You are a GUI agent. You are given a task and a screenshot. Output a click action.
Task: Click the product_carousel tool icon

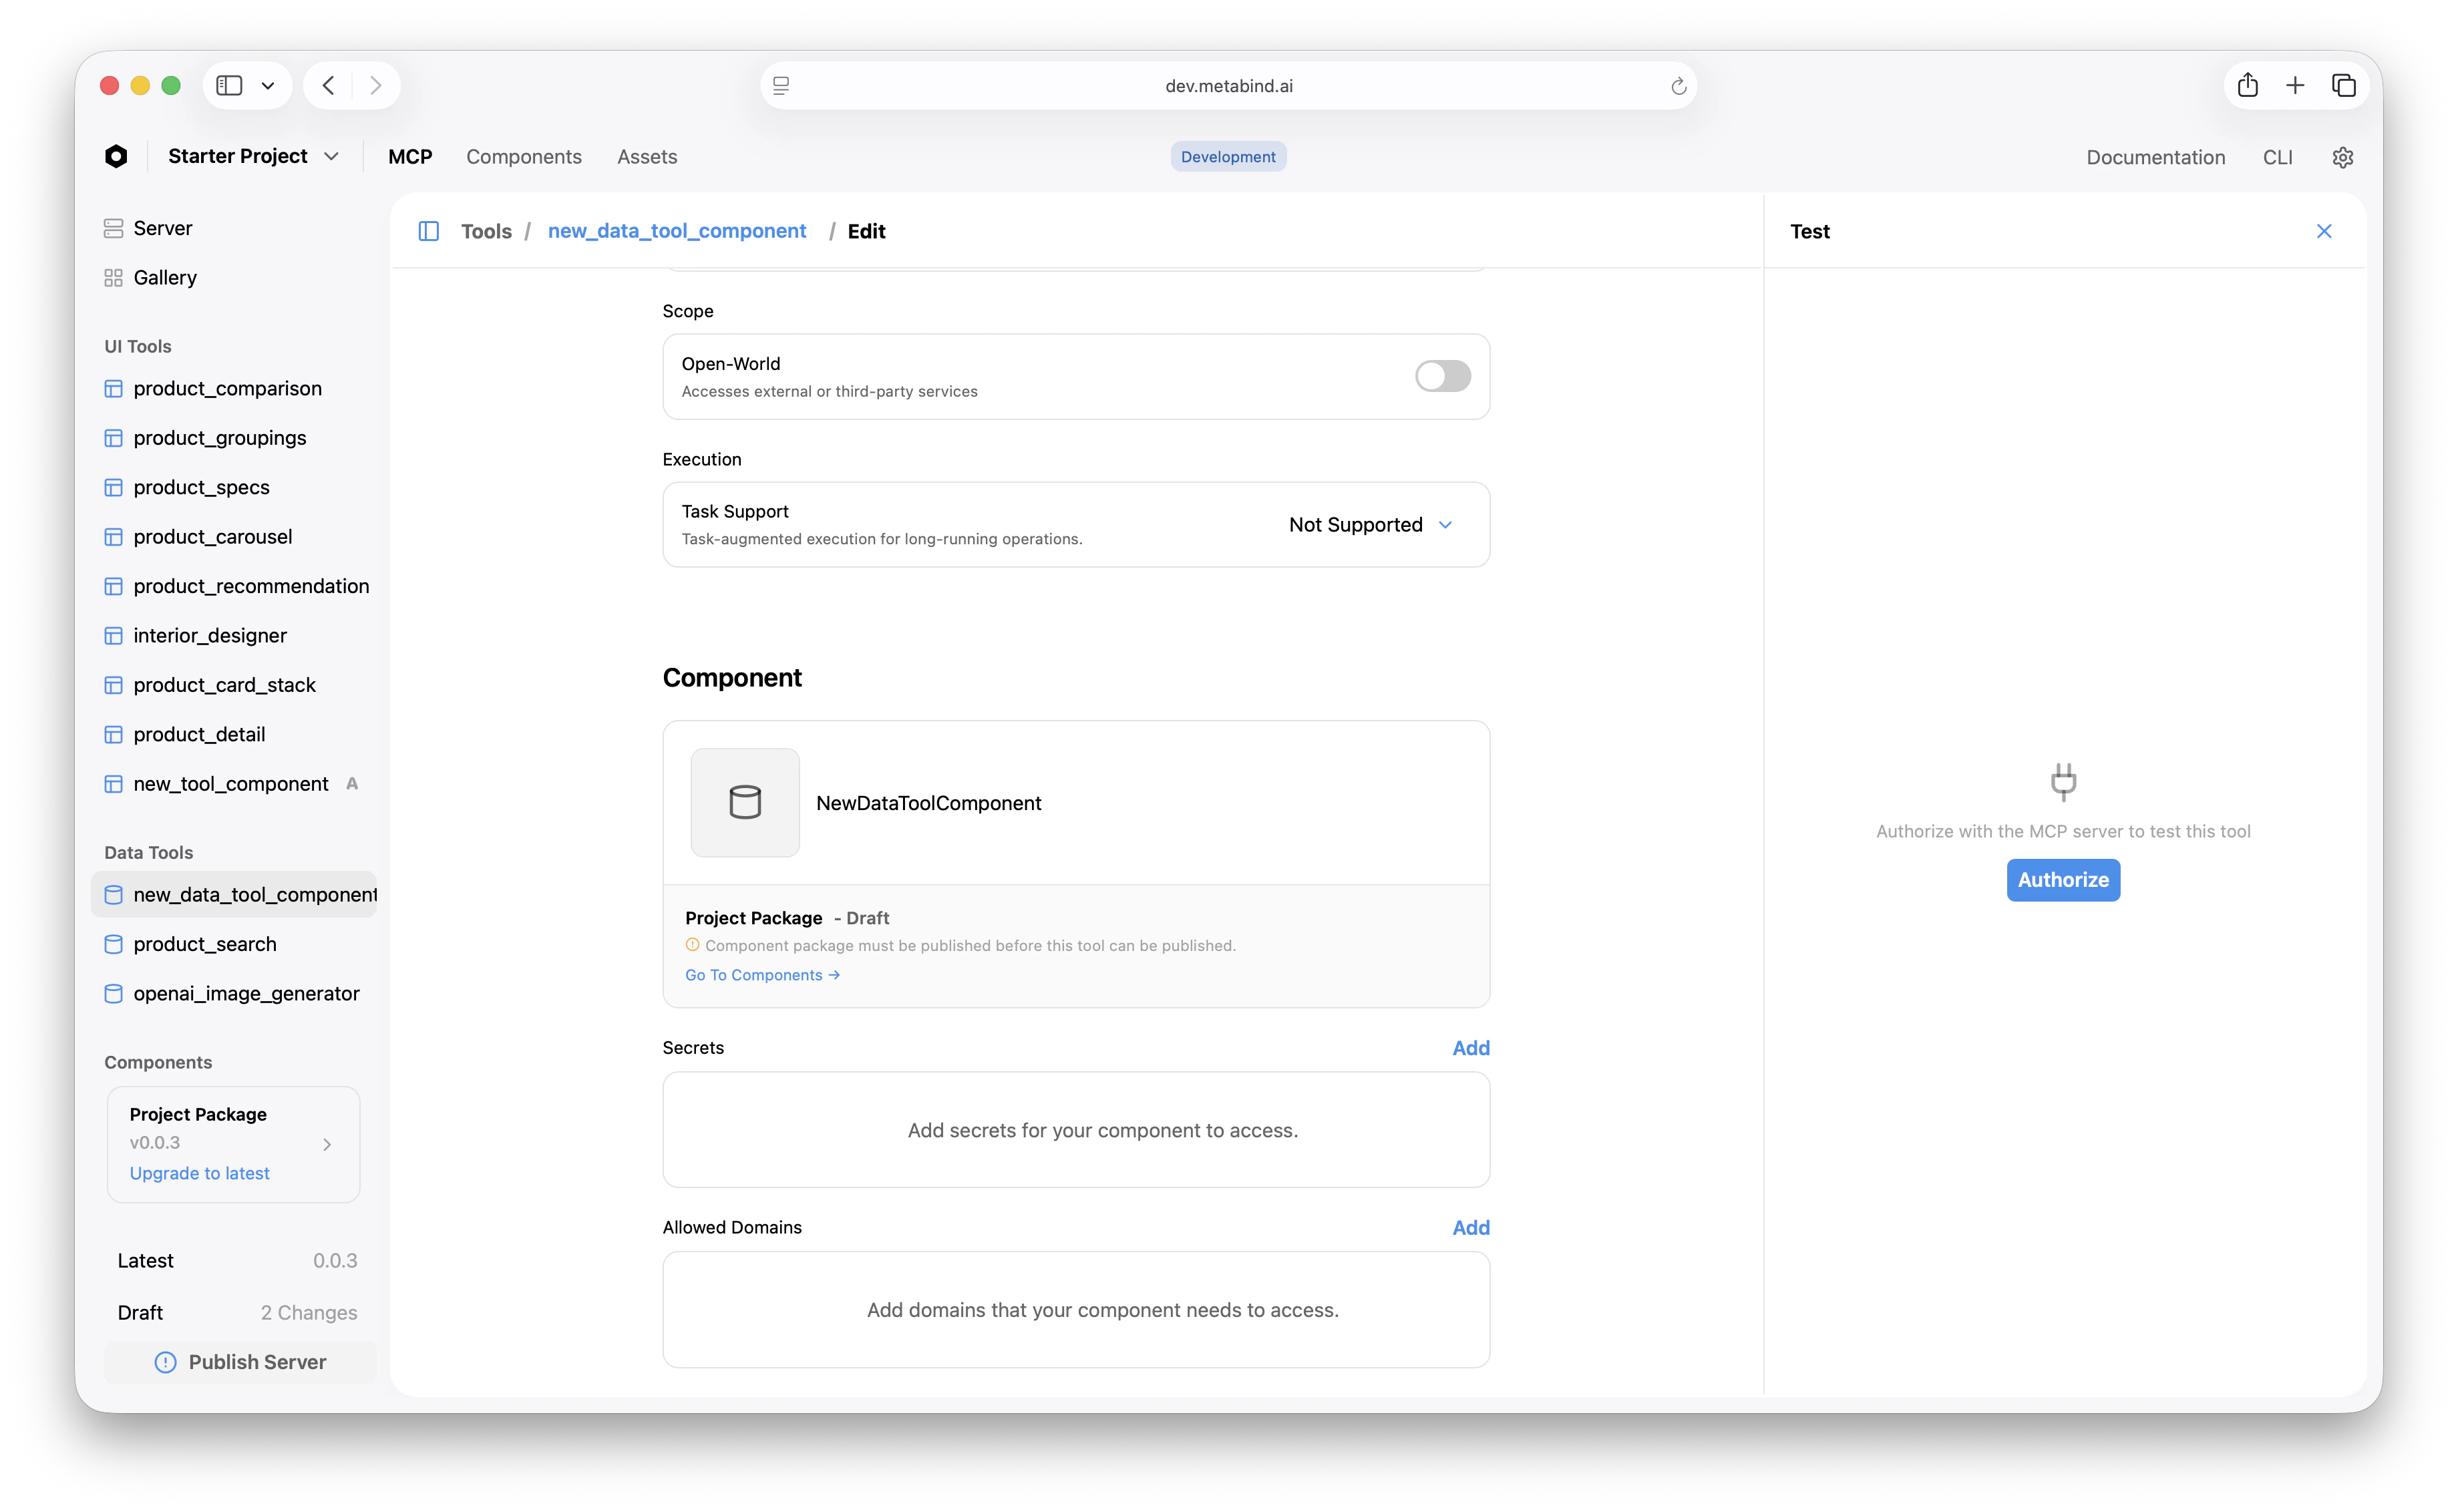(113, 537)
